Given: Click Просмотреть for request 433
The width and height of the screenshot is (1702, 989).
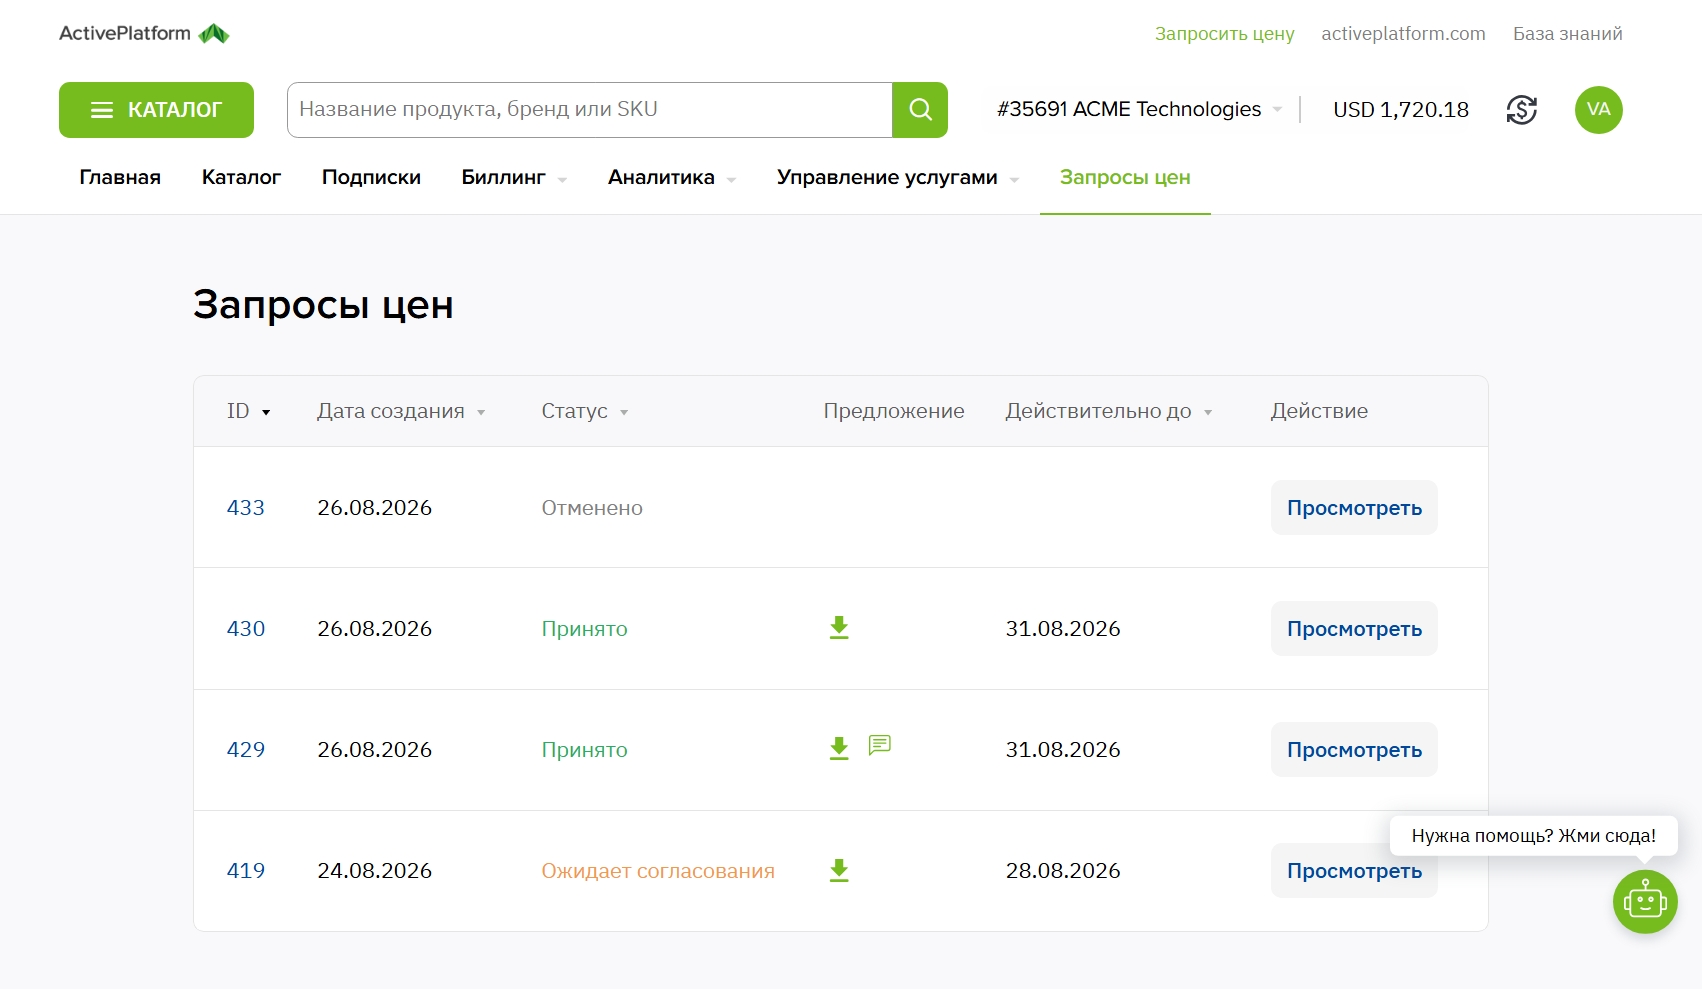Looking at the screenshot, I should pyautogui.click(x=1354, y=507).
